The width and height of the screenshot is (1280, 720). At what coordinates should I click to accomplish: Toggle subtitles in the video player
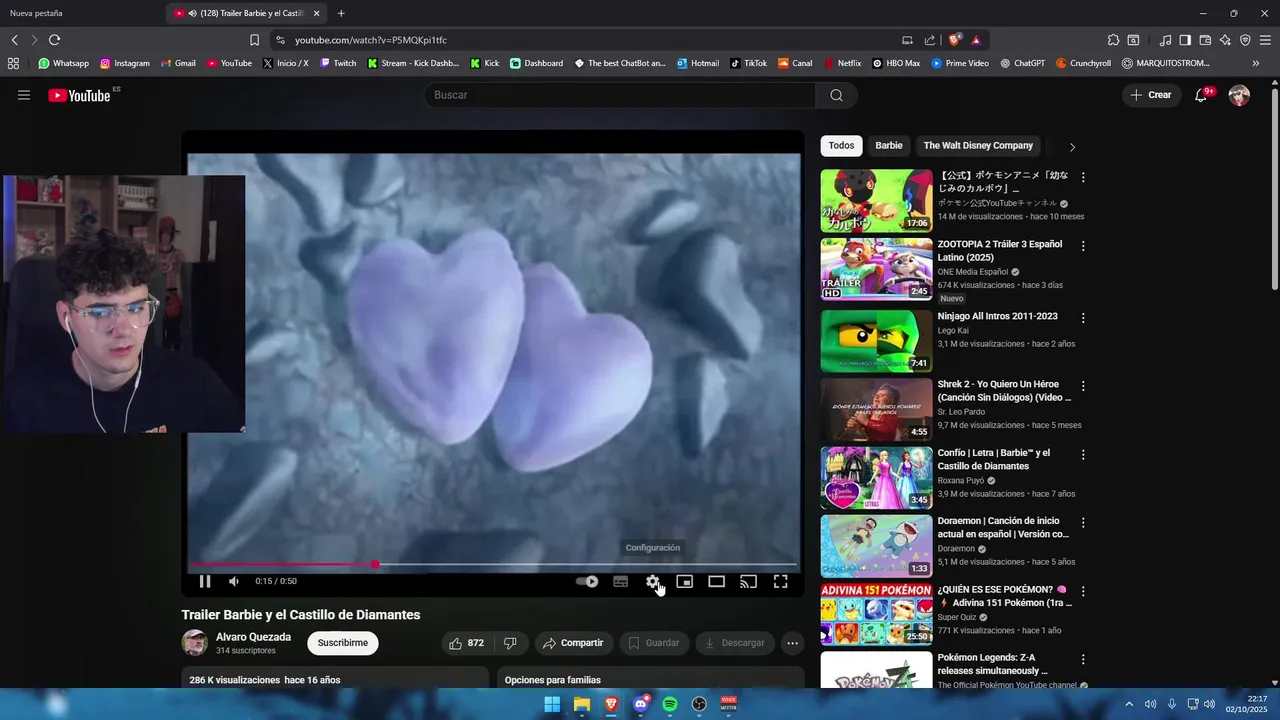621,581
